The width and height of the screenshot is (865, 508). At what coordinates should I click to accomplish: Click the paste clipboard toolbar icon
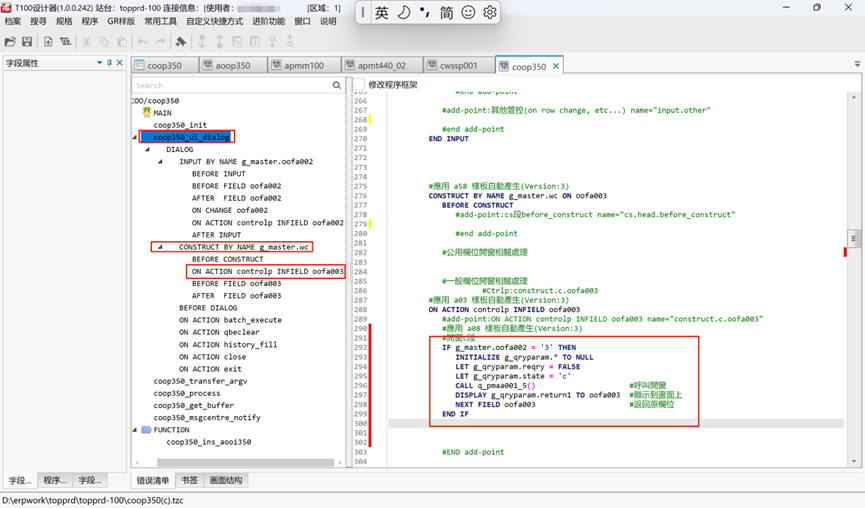click(x=122, y=41)
